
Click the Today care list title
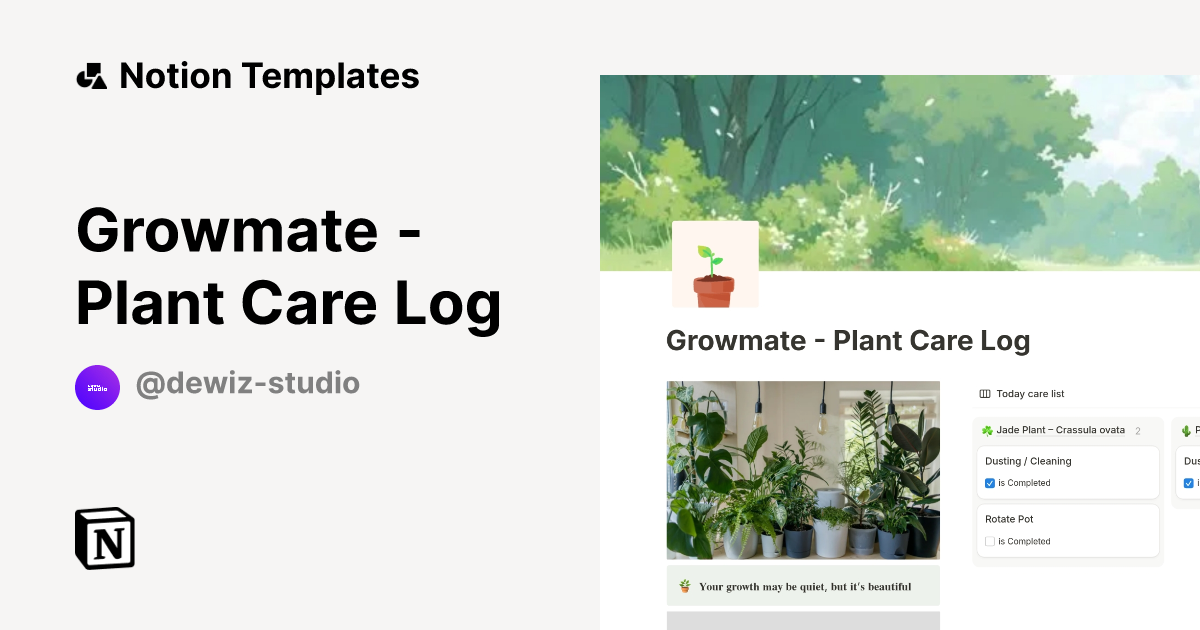click(1029, 393)
